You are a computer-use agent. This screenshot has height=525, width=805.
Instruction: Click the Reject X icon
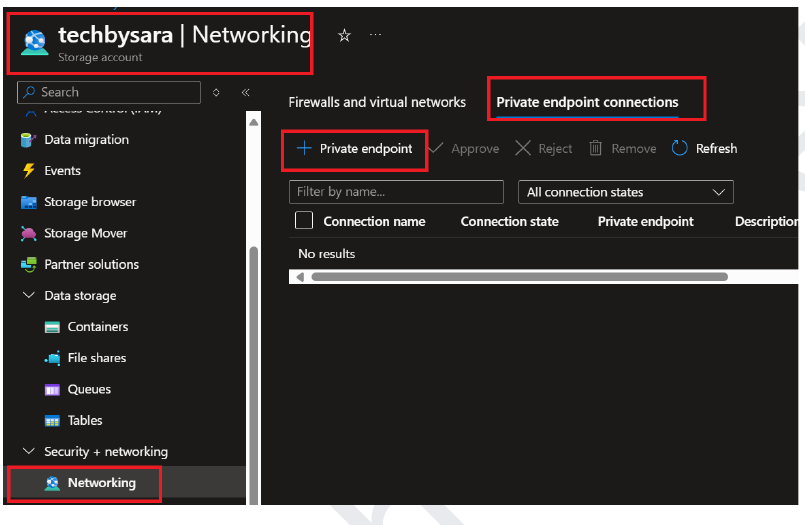pos(523,148)
